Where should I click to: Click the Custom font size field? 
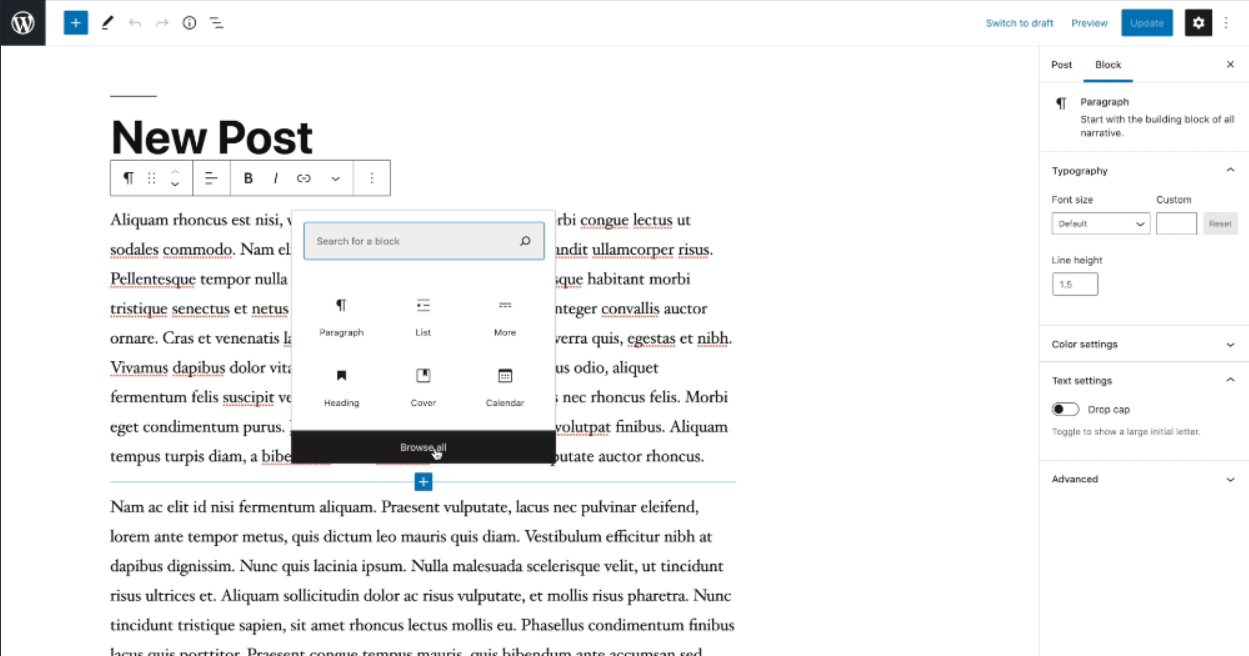click(1176, 224)
